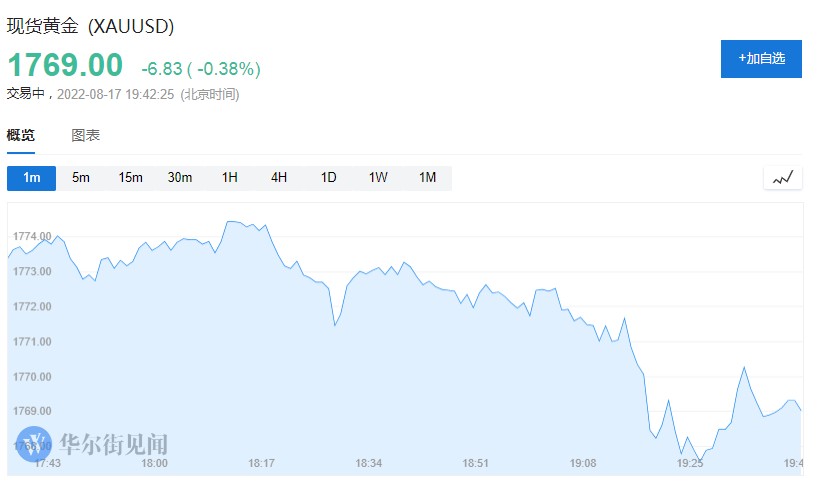
Task: Select the 1M monthly interval
Action: tap(428, 178)
